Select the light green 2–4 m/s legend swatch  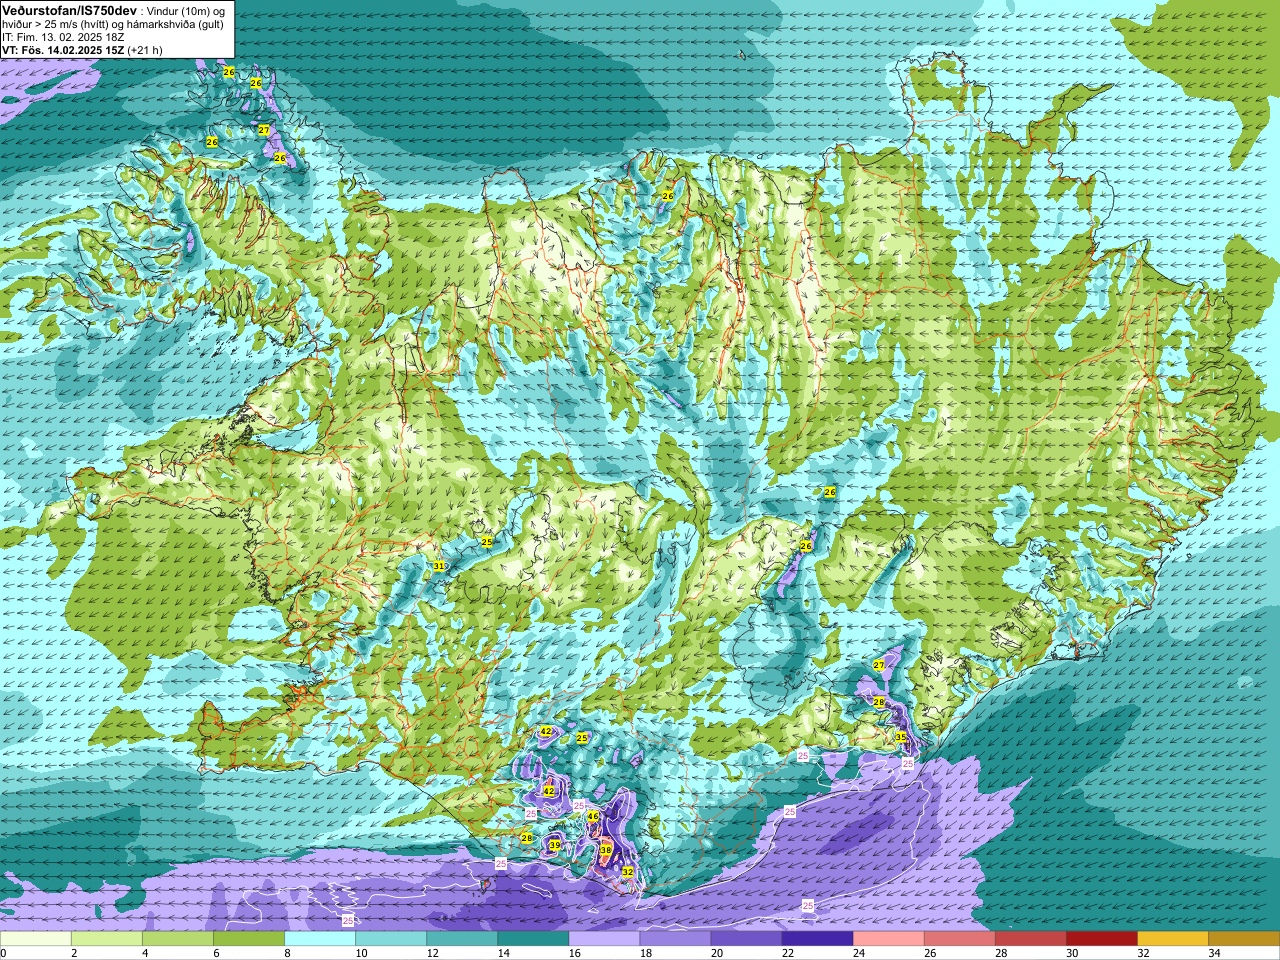click(x=107, y=939)
